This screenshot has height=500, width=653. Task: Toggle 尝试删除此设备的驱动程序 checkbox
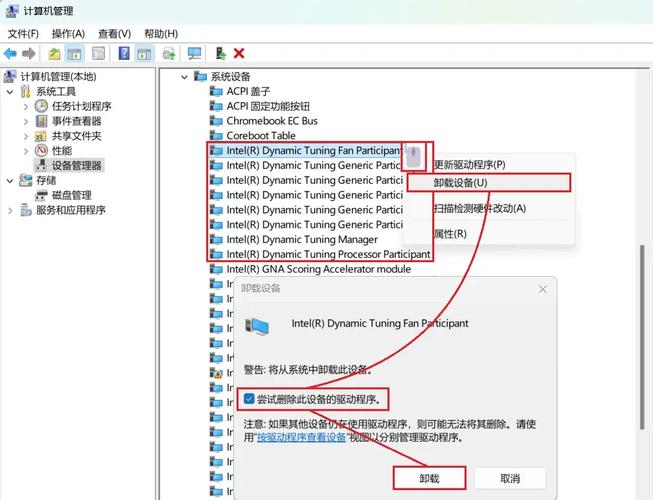click(x=249, y=399)
